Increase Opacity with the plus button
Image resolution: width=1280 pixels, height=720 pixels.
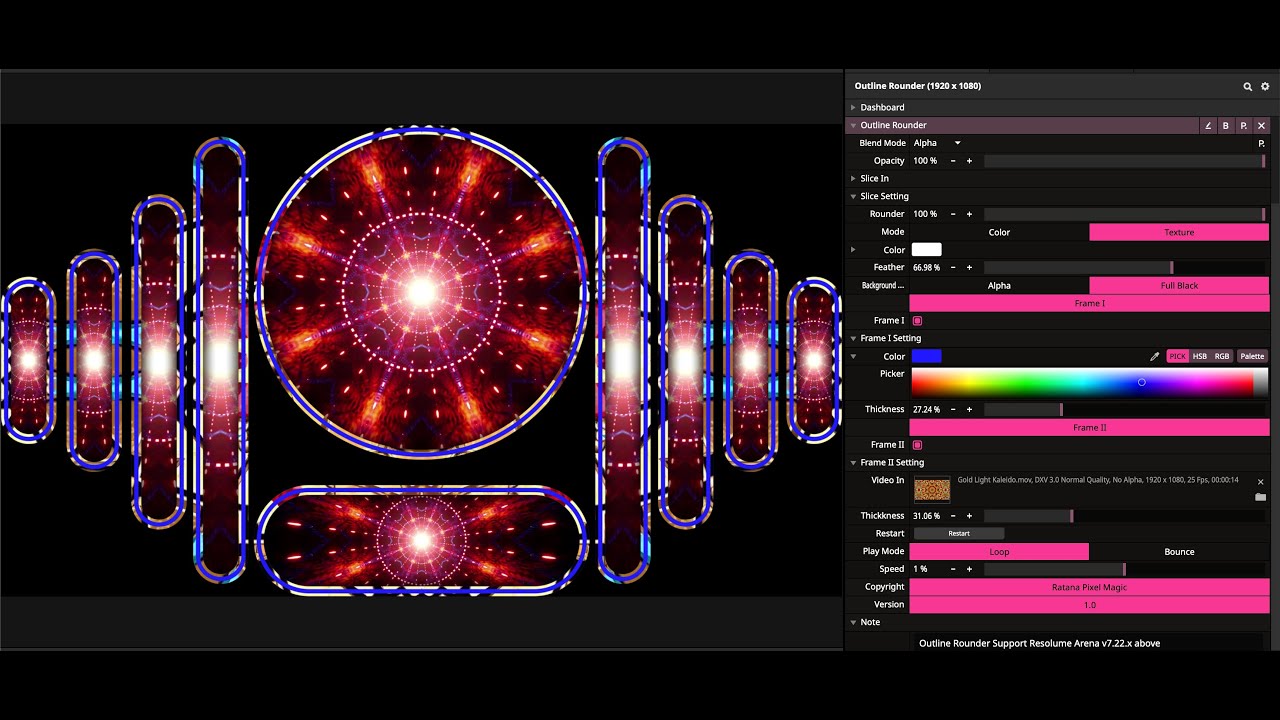point(969,161)
